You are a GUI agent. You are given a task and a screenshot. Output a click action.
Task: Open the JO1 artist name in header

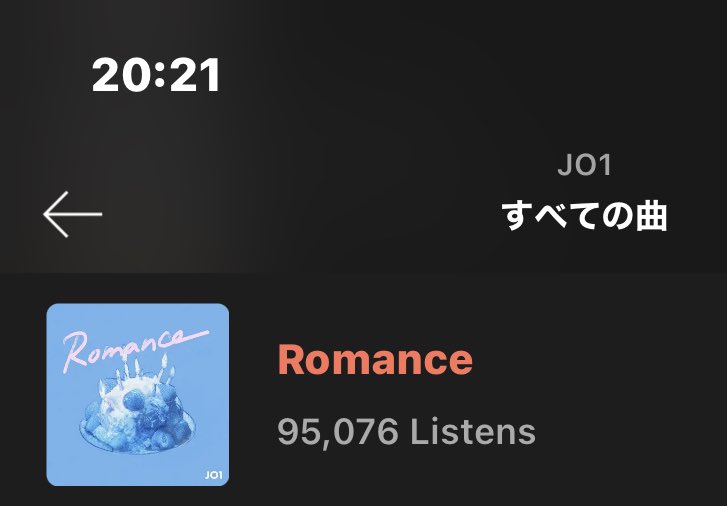(584, 165)
